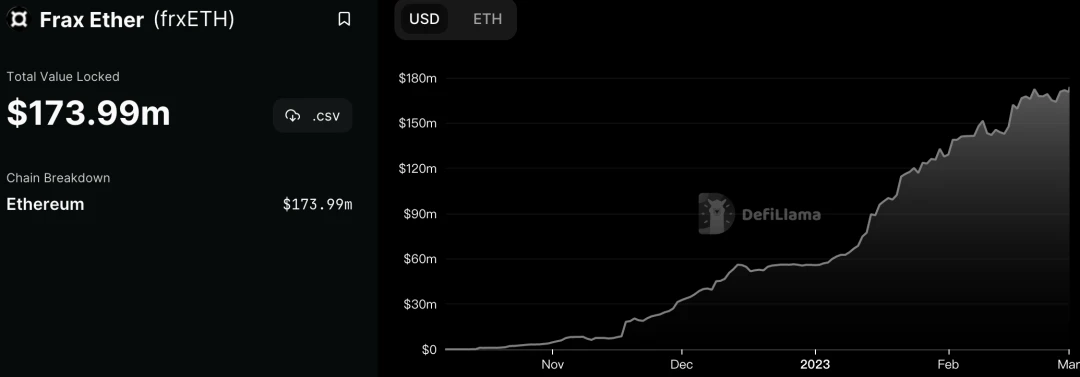This screenshot has height=377, width=1080.
Task: Click the Total Value Locked label
Action: (63, 77)
